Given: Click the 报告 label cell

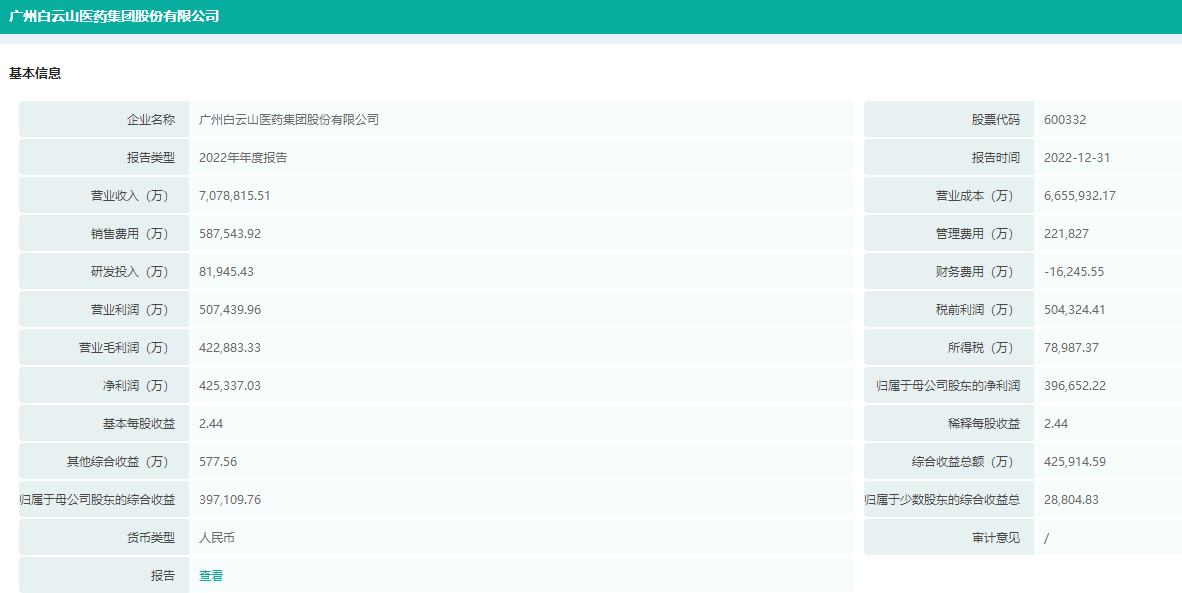Looking at the screenshot, I should click(x=104, y=576).
